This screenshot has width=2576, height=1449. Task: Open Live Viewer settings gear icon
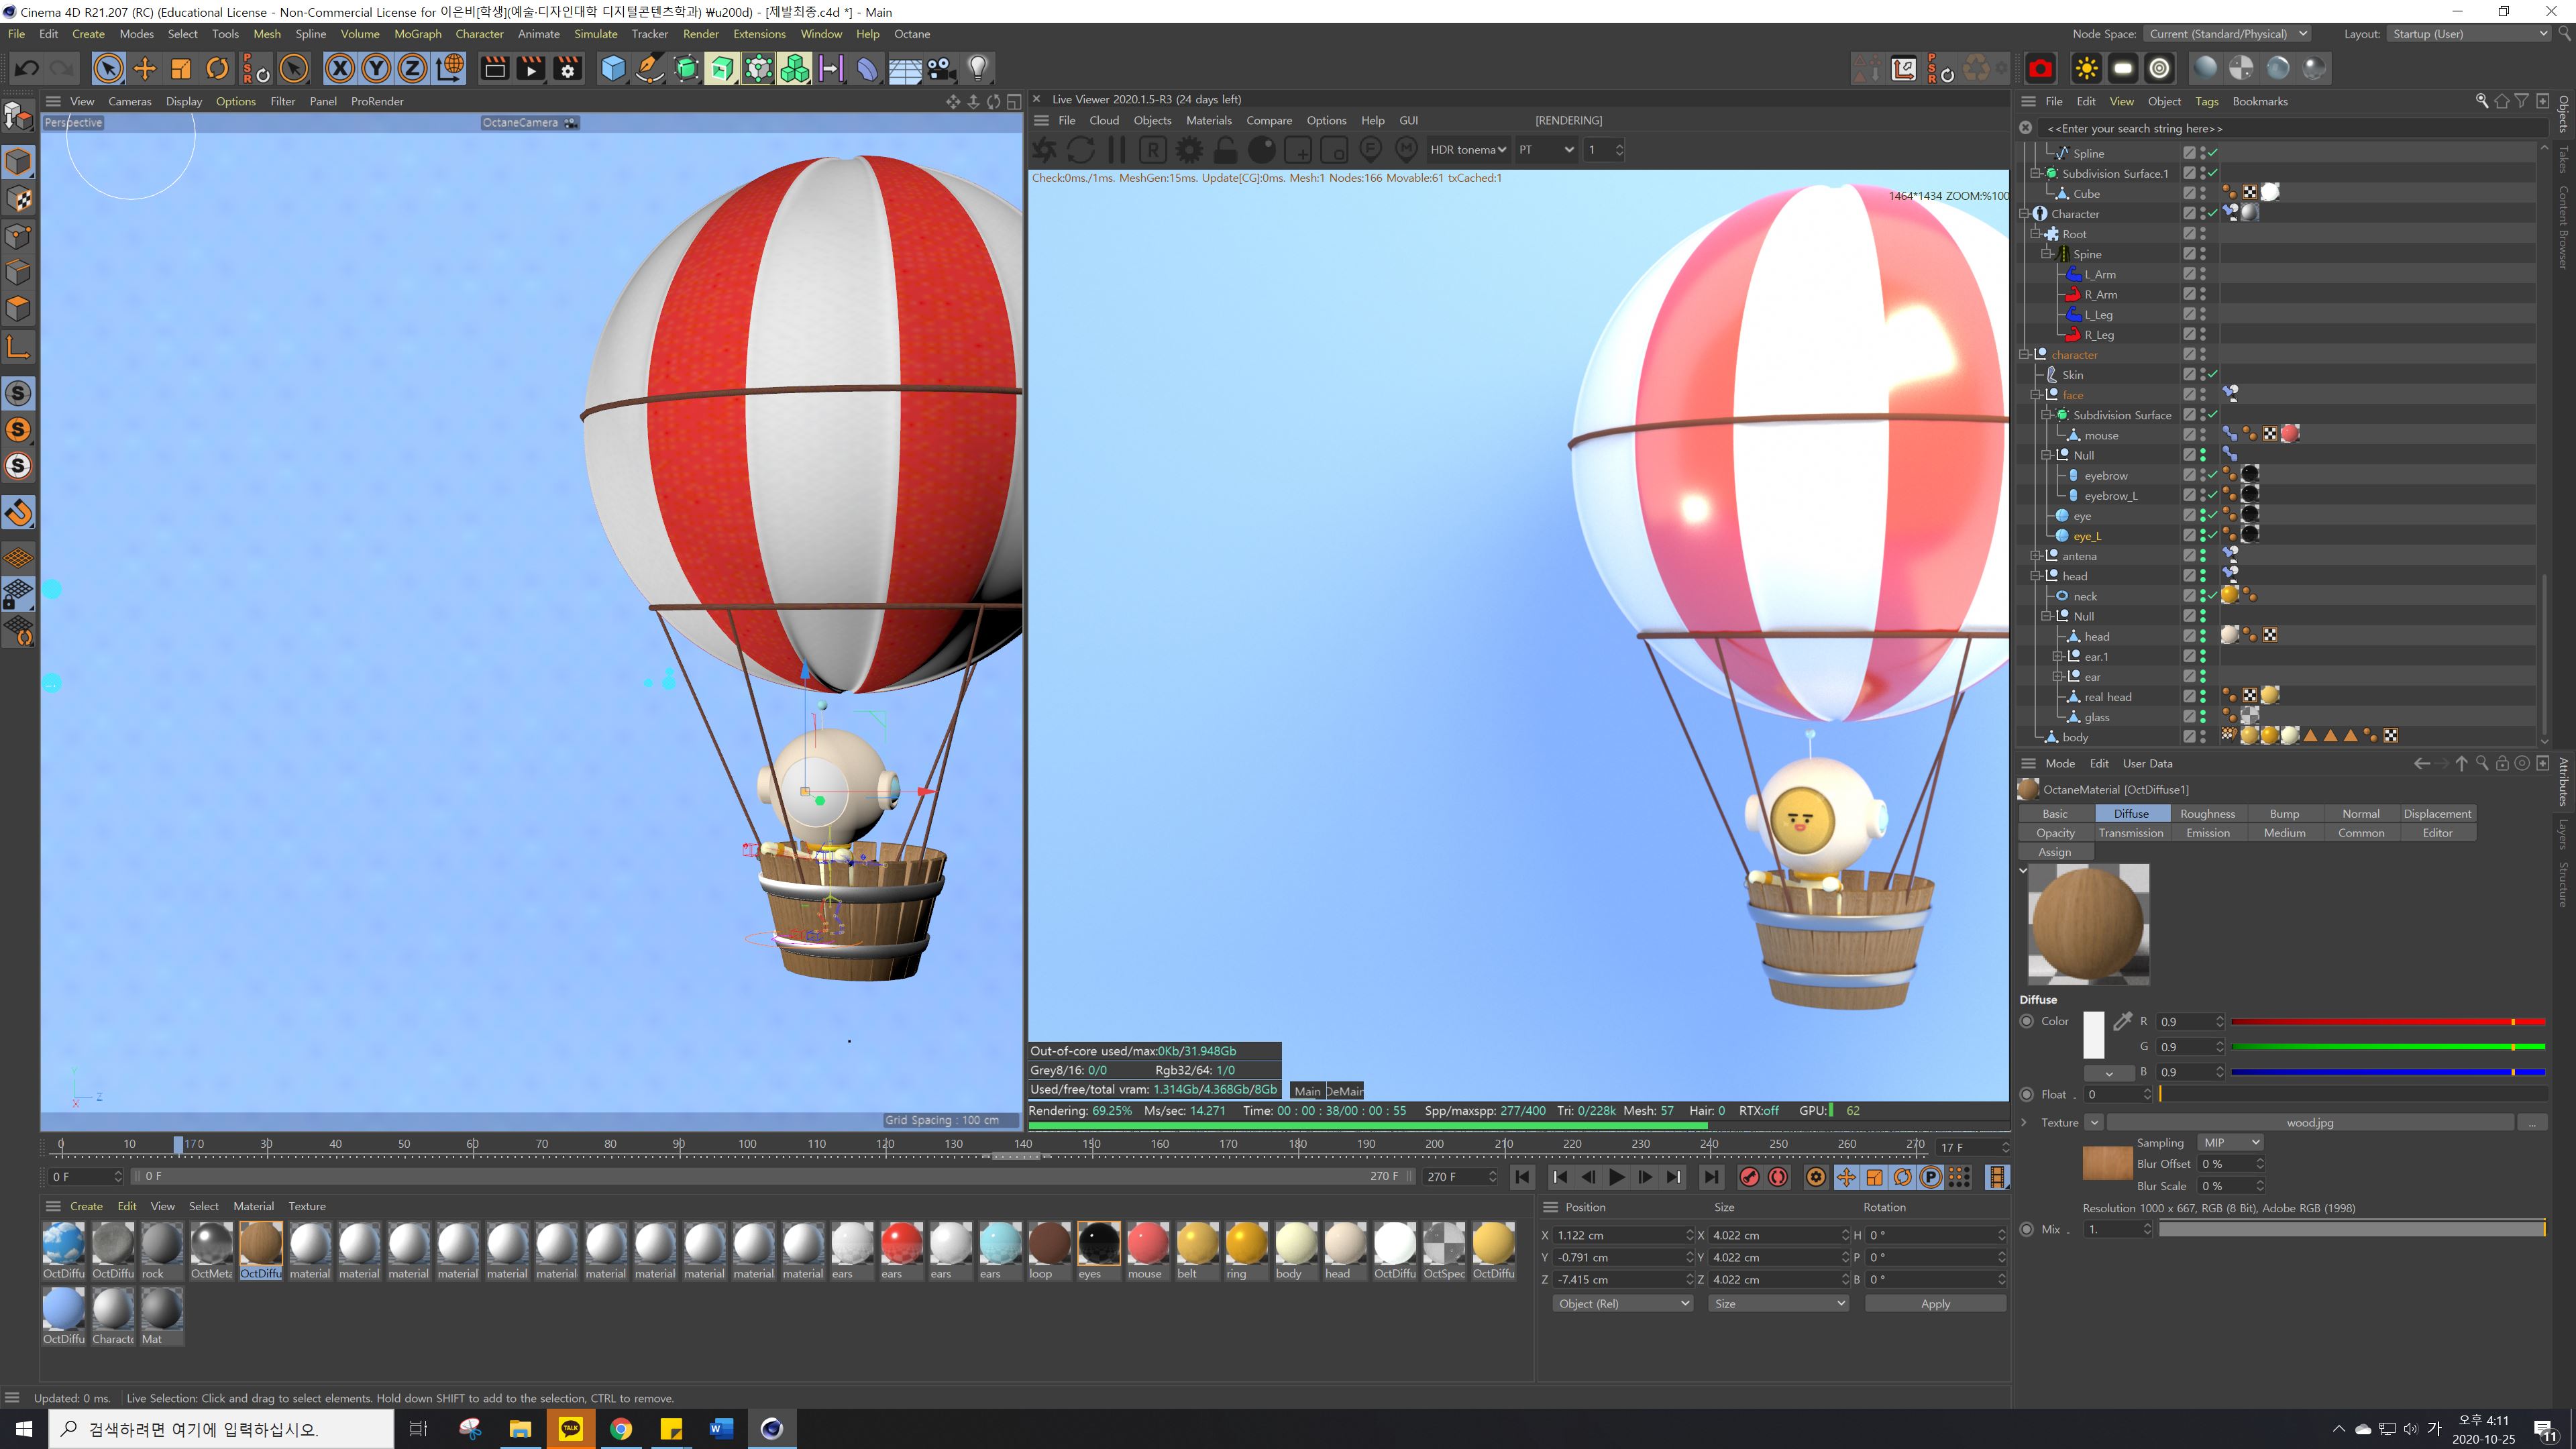[1189, 150]
